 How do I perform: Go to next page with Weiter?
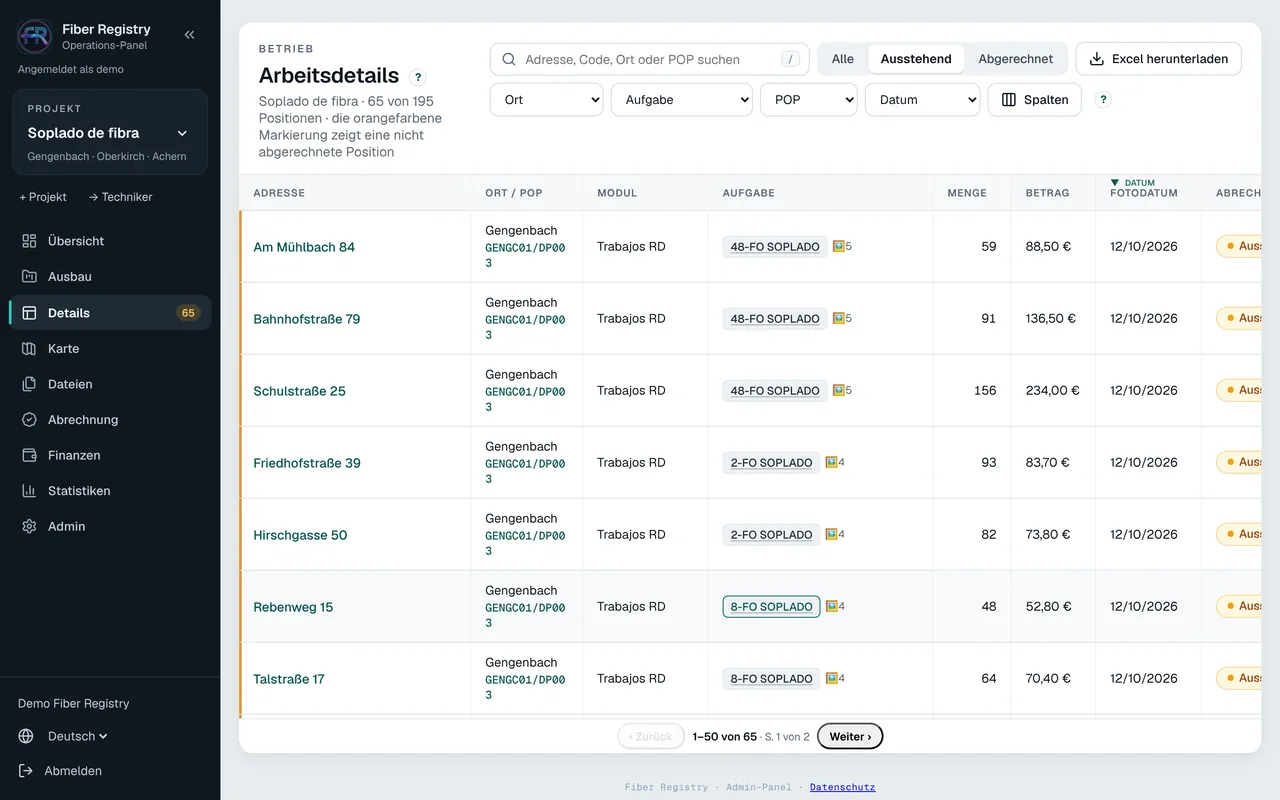point(850,737)
